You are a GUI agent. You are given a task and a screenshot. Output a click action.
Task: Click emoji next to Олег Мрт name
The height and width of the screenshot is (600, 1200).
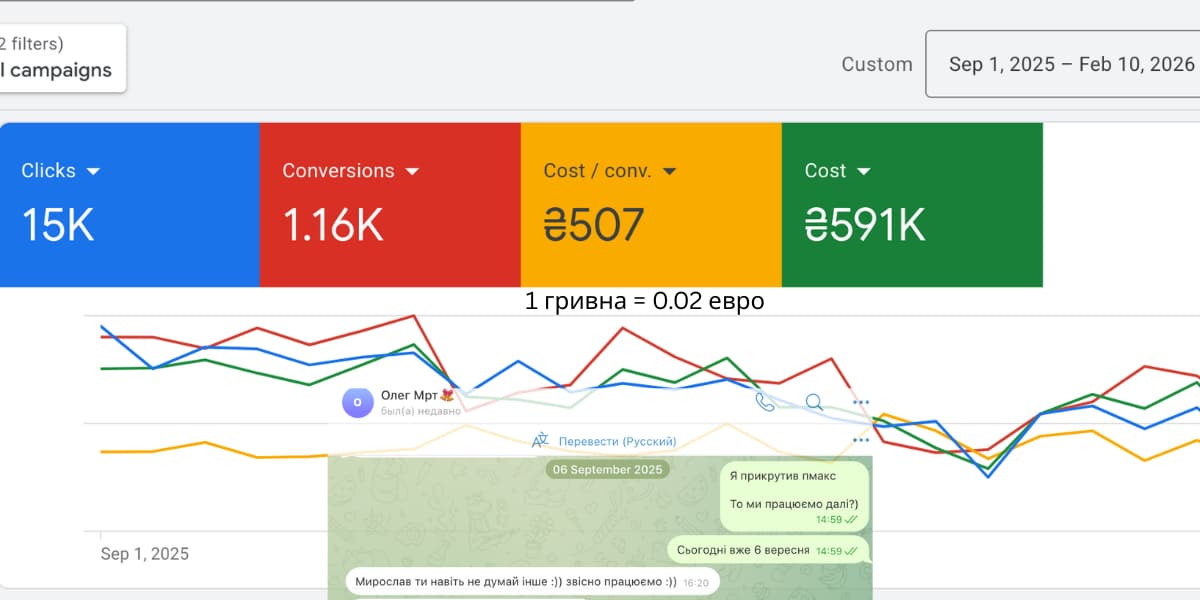[447, 395]
